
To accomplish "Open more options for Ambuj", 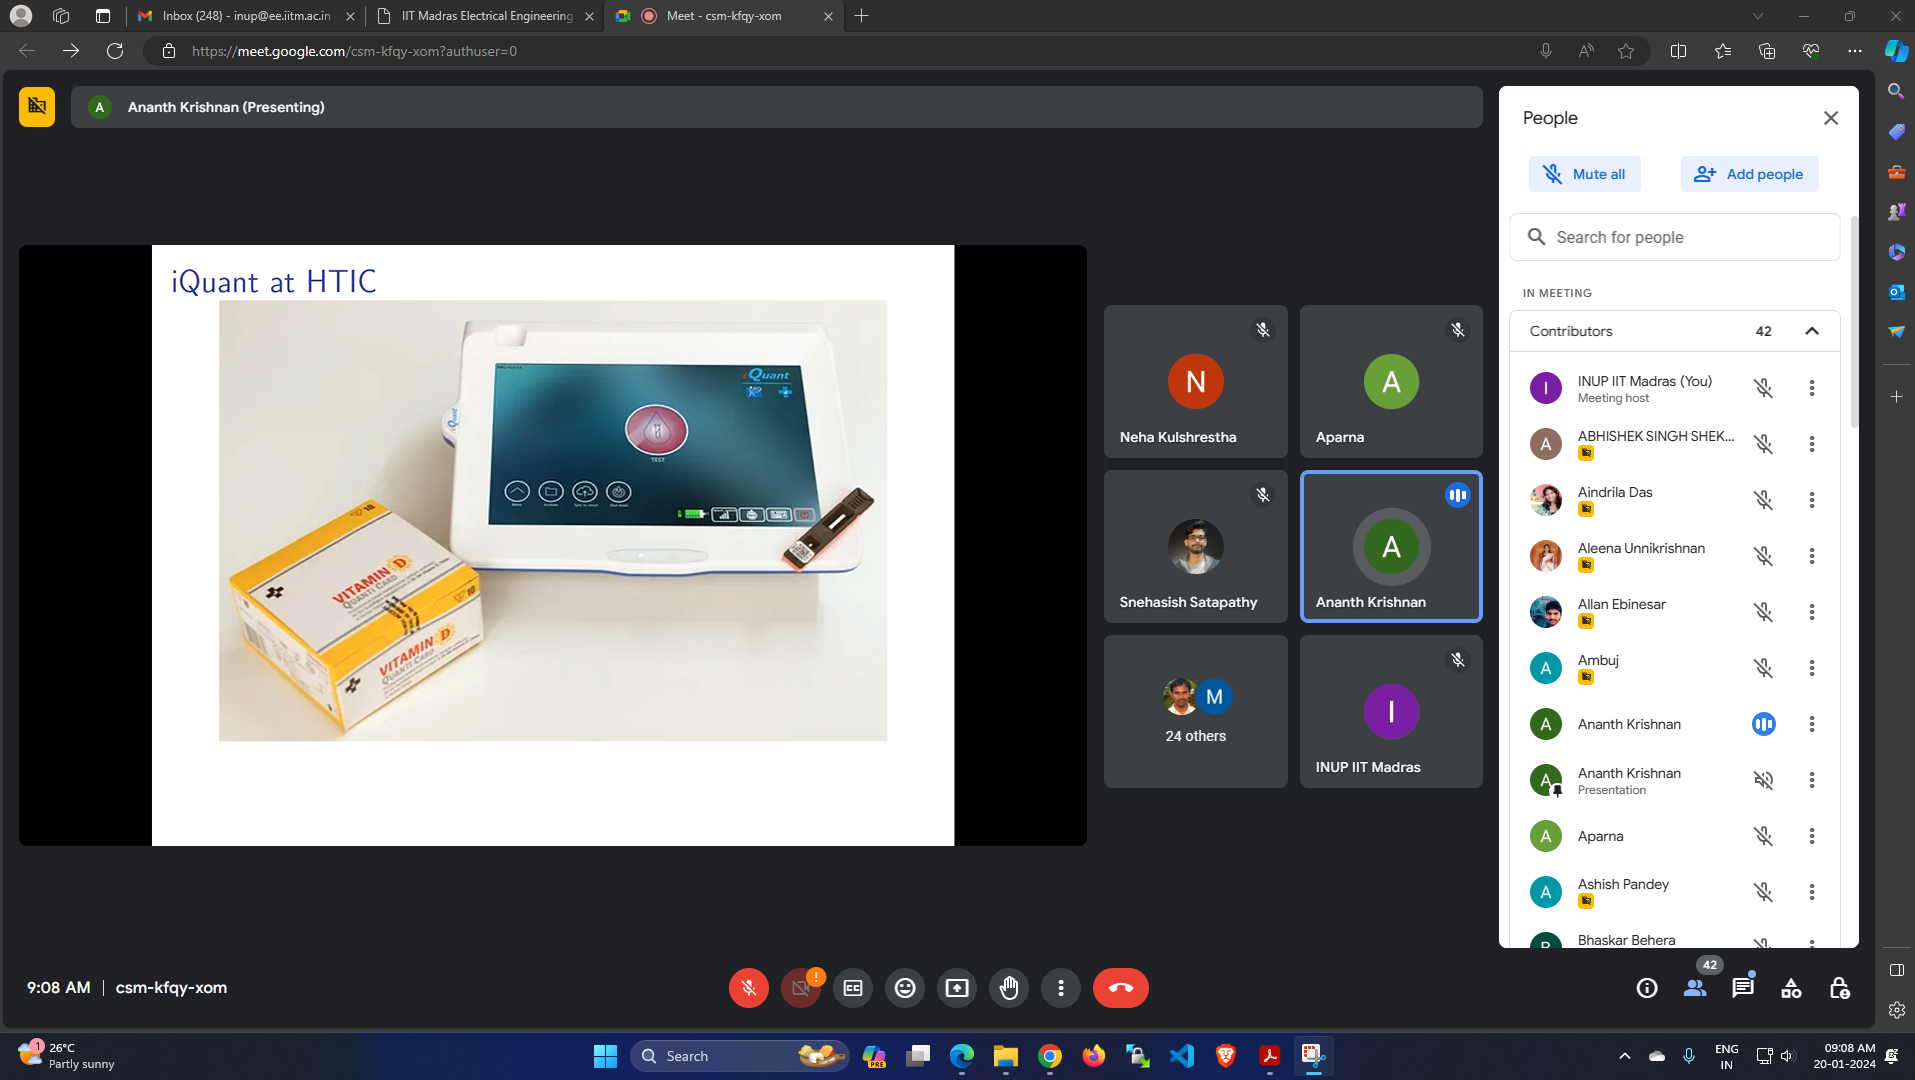I will (x=1812, y=668).
